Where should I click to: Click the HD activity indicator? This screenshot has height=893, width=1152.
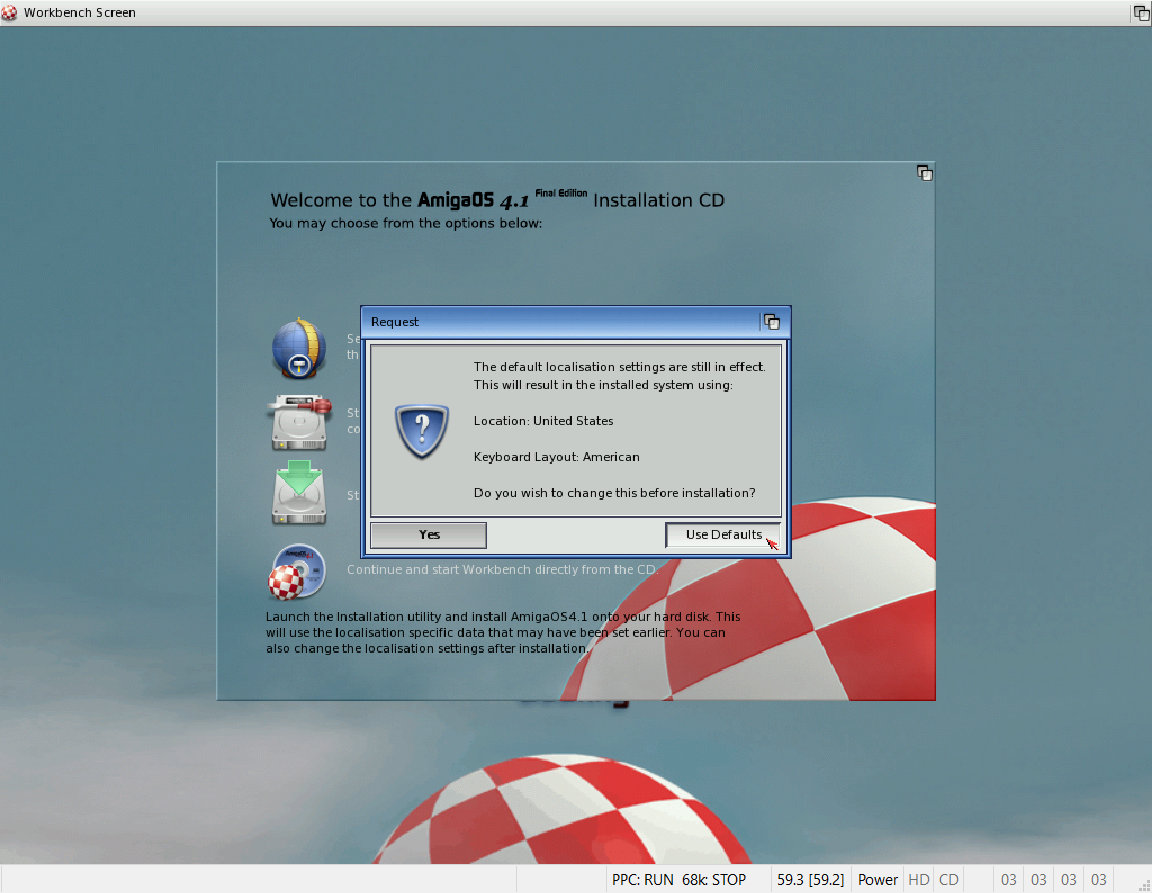coord(918,880)
